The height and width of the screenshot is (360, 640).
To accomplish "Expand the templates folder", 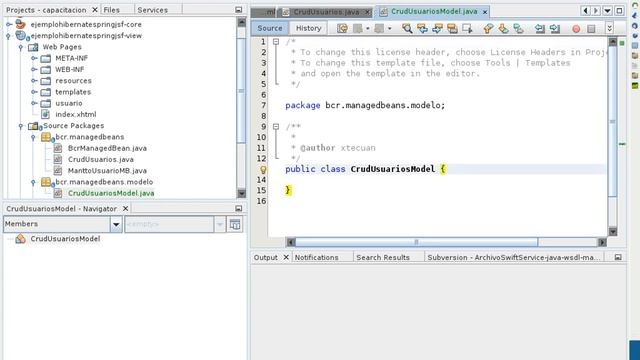I will click(34, 92).
